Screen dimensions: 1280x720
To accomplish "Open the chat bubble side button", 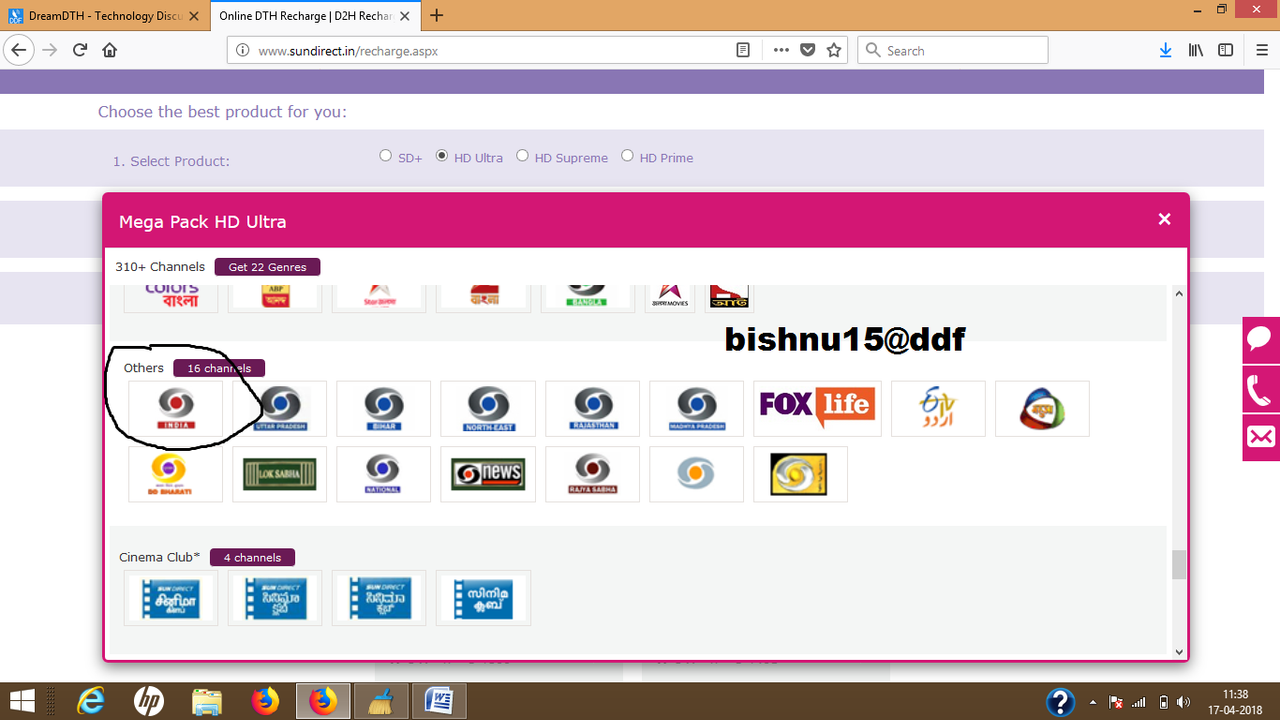I will point(1261,340).
